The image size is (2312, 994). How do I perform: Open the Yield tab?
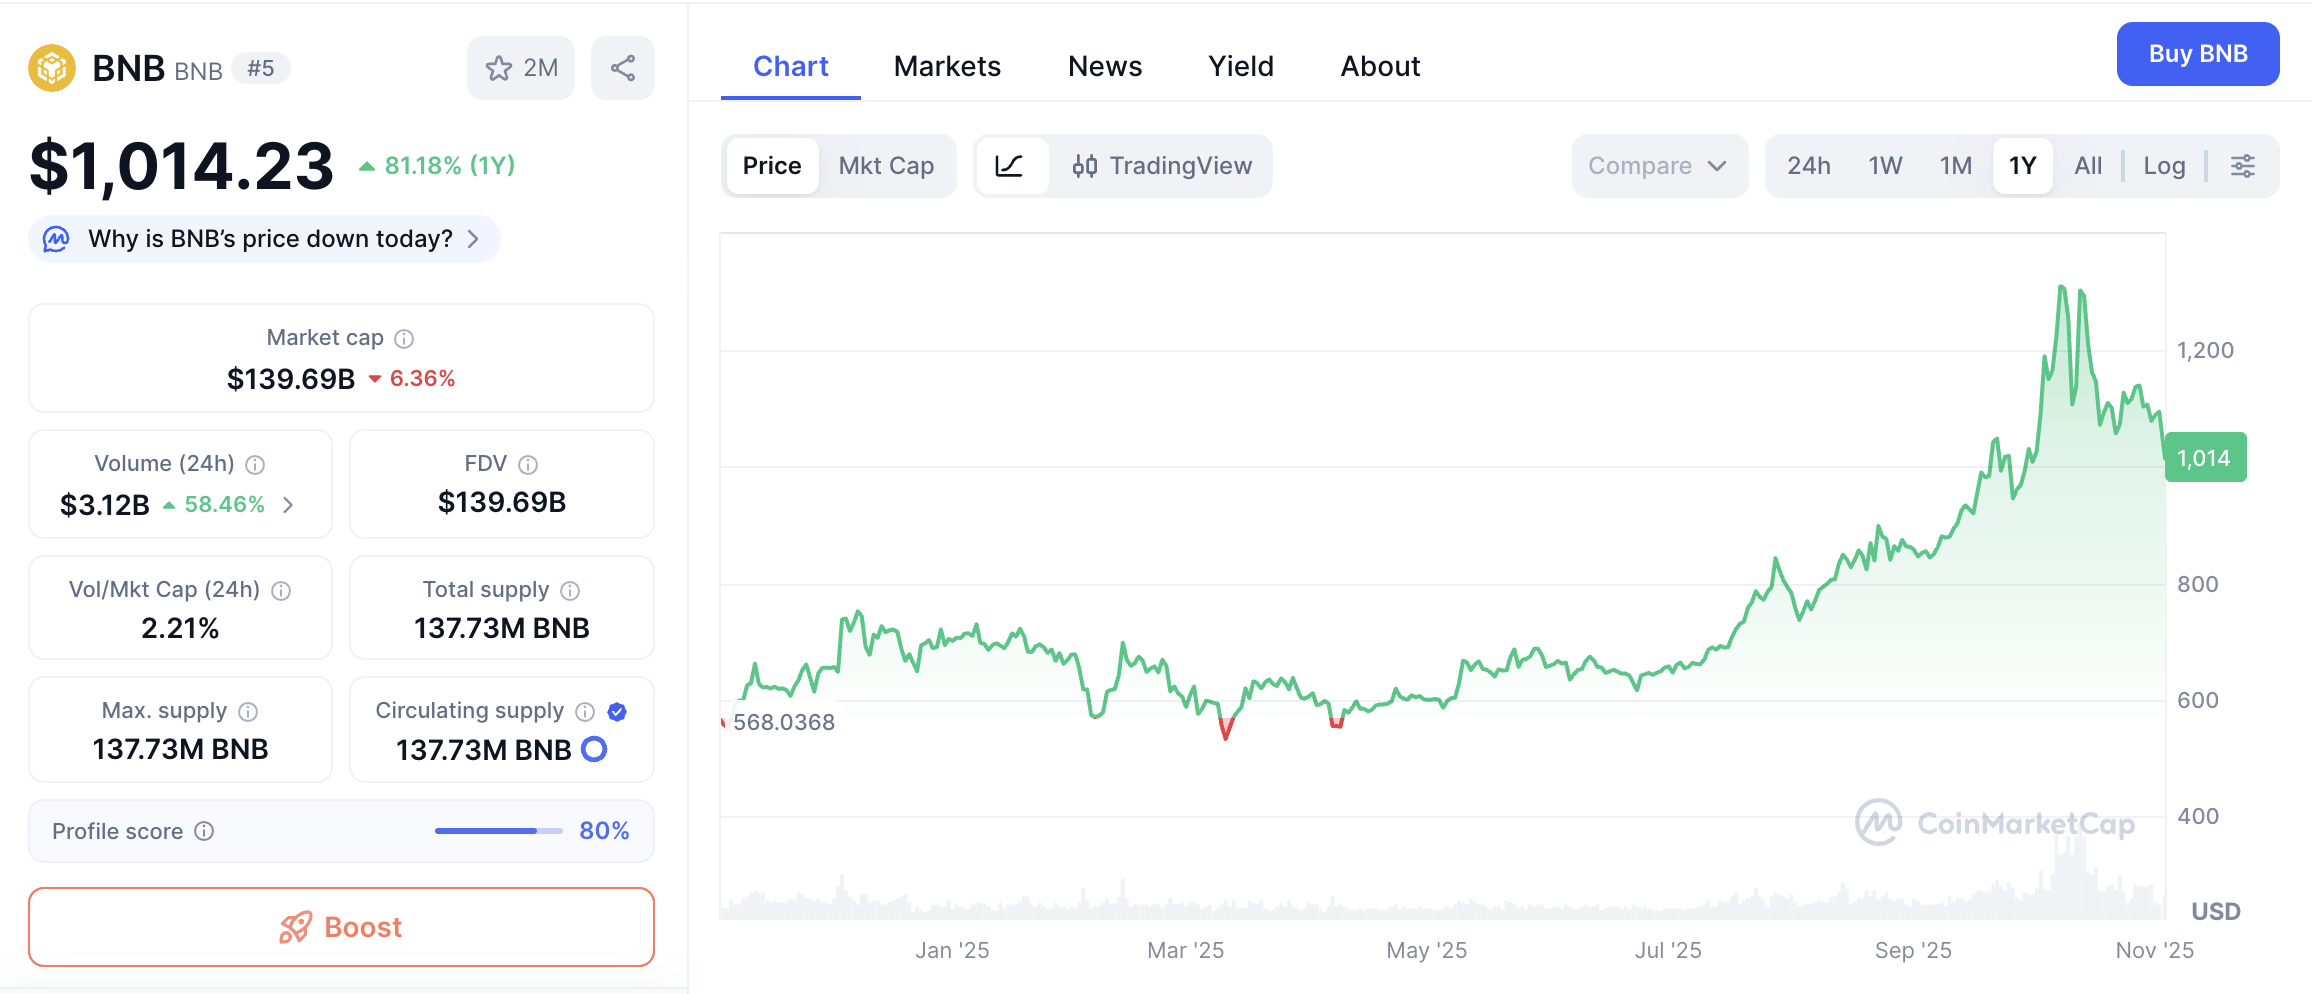1240,66
